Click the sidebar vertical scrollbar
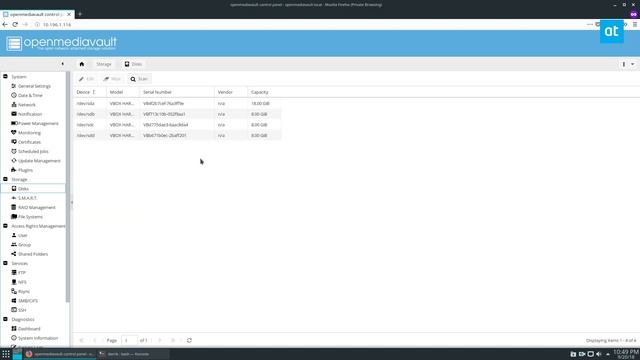Image resolution: width=640 pixels, height=360 pixels. click(x=68, y=188)
